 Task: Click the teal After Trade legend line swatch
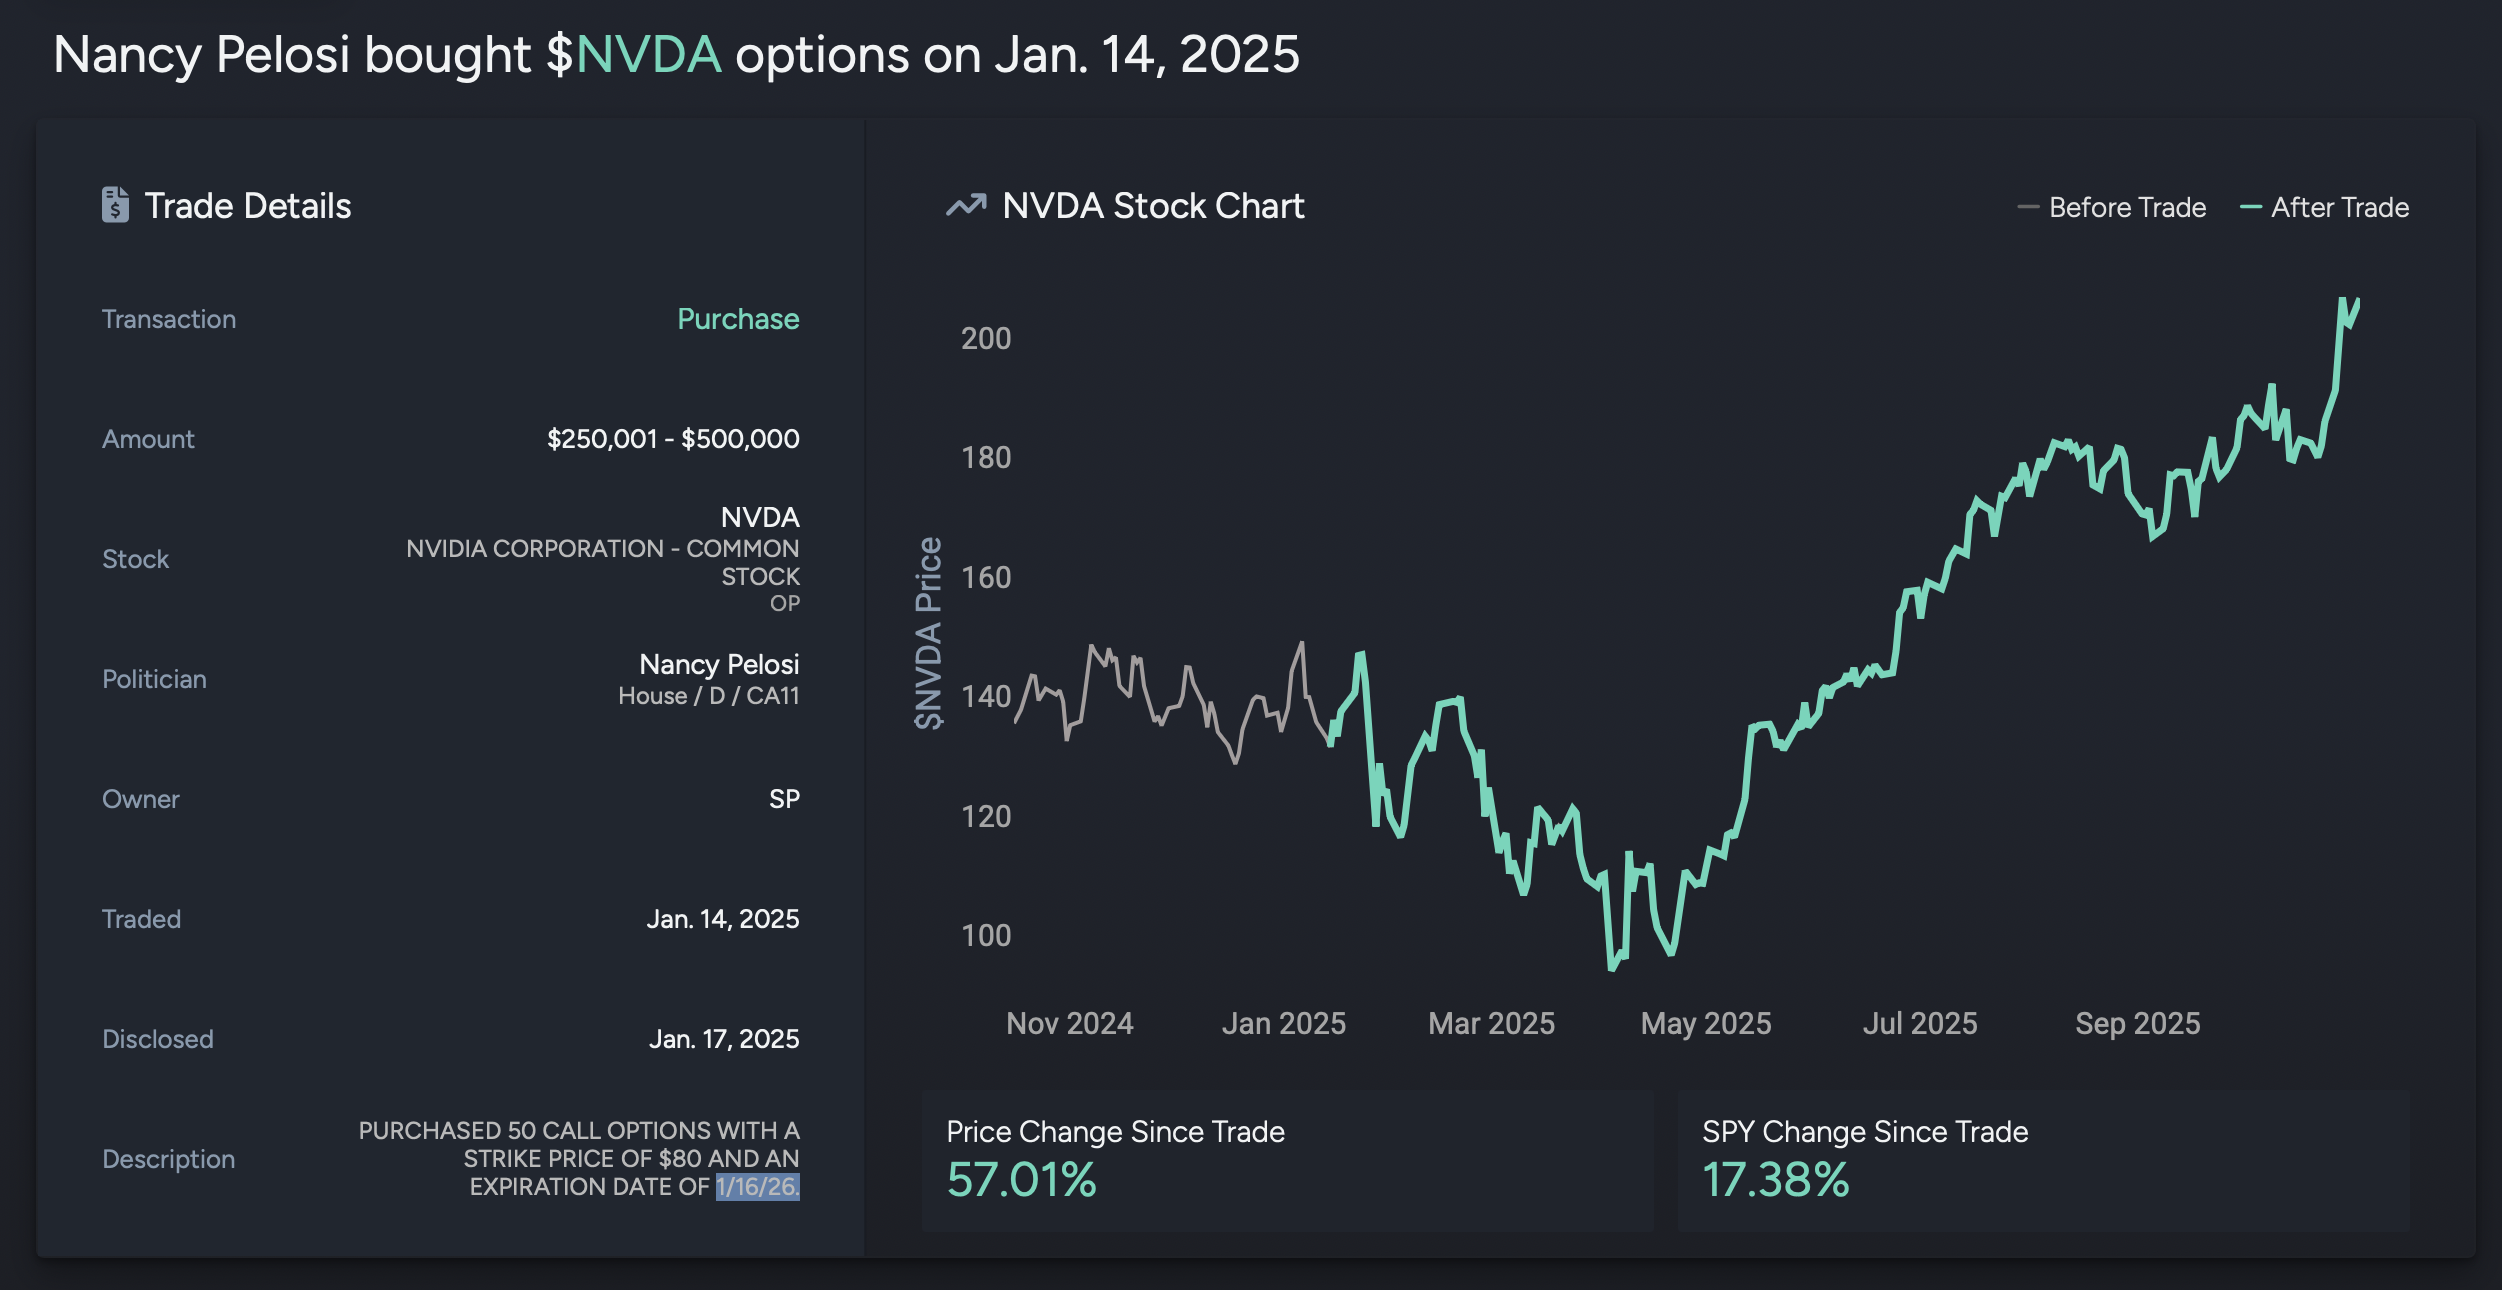(x=2250, y=207)
